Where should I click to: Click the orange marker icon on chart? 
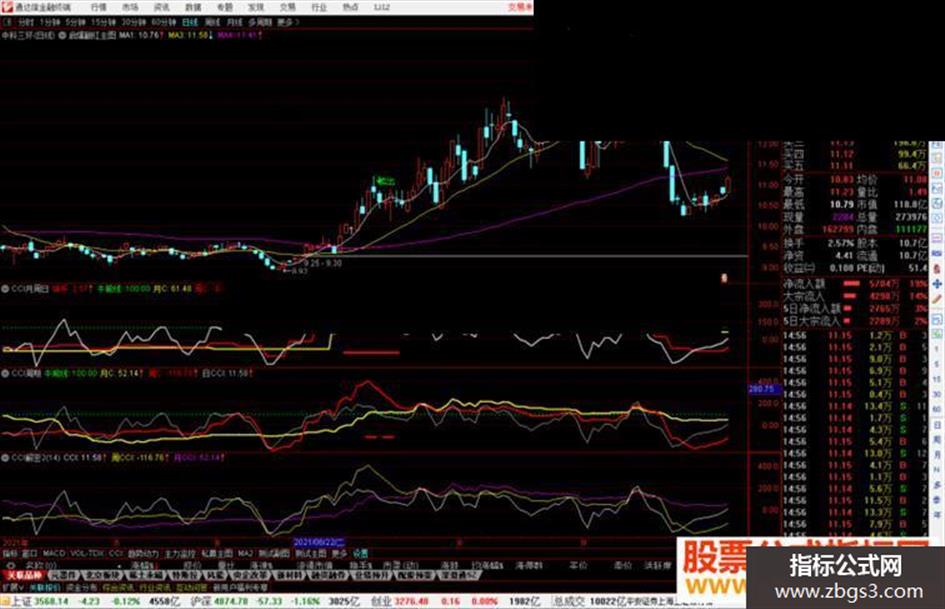724,278
